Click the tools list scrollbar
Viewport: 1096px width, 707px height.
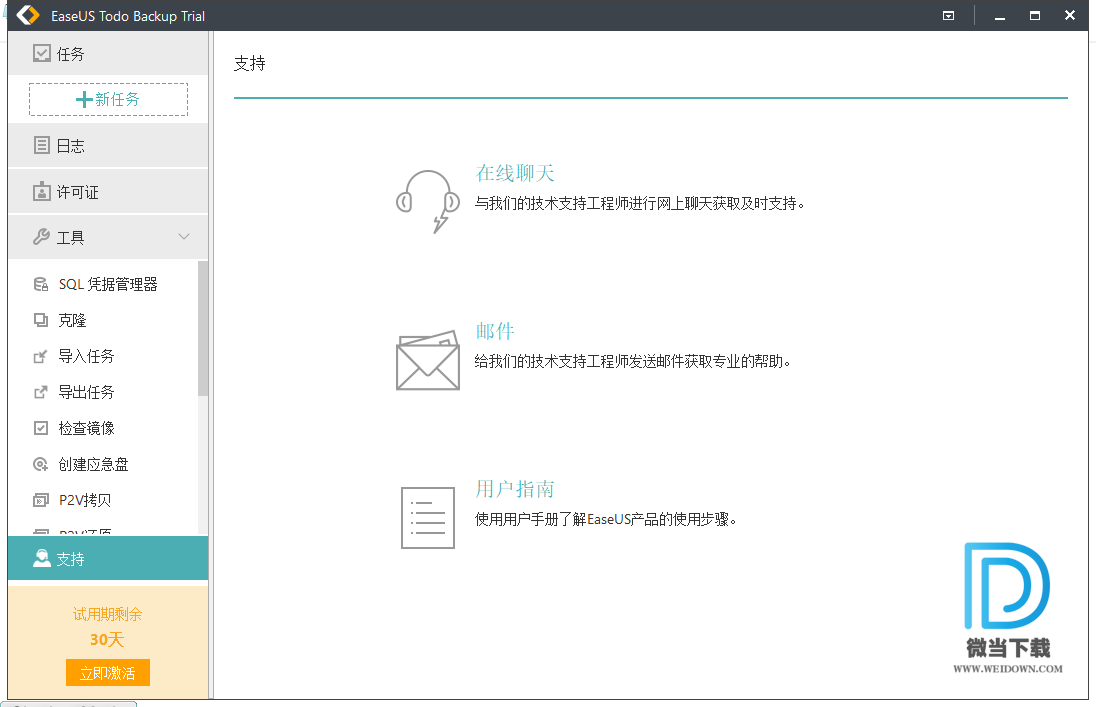203,329
